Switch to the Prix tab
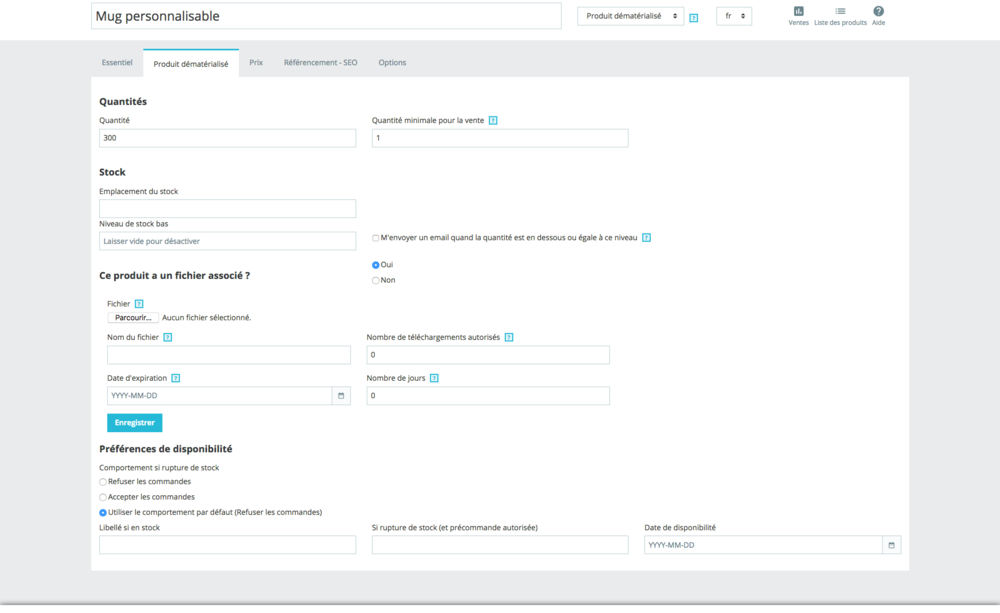Viewport: 1000px width, 613px height. (x=256, y=63)
